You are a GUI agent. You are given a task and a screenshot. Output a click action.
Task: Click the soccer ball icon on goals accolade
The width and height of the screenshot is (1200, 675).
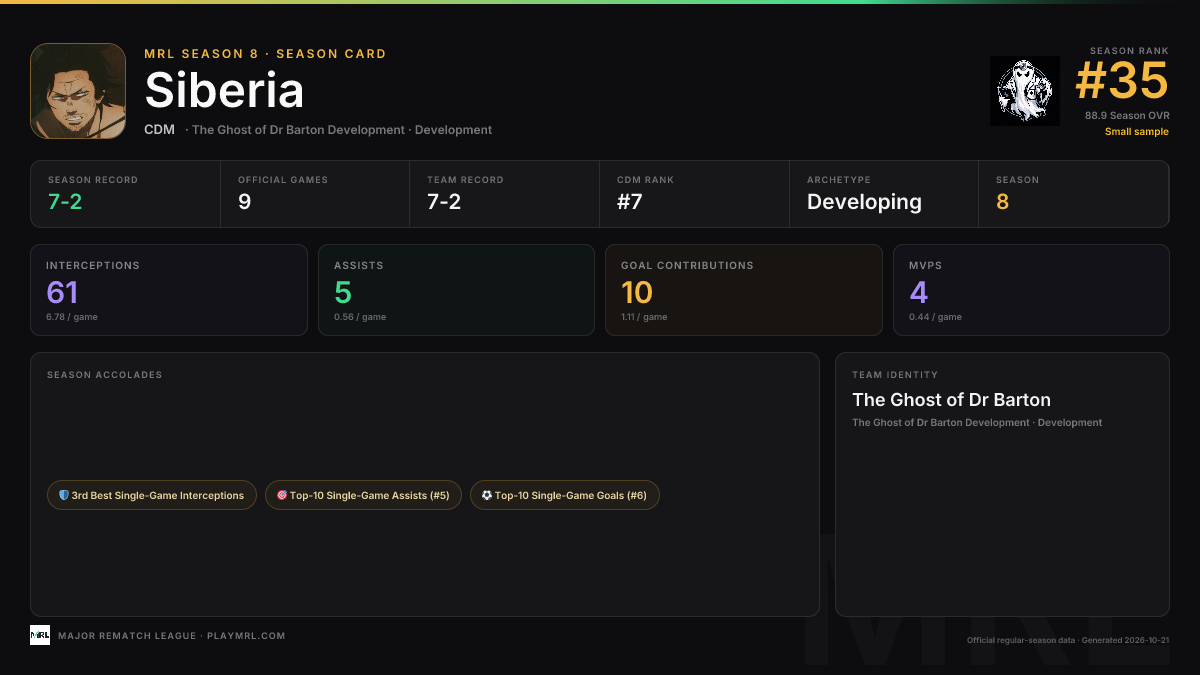pos(487,495)
